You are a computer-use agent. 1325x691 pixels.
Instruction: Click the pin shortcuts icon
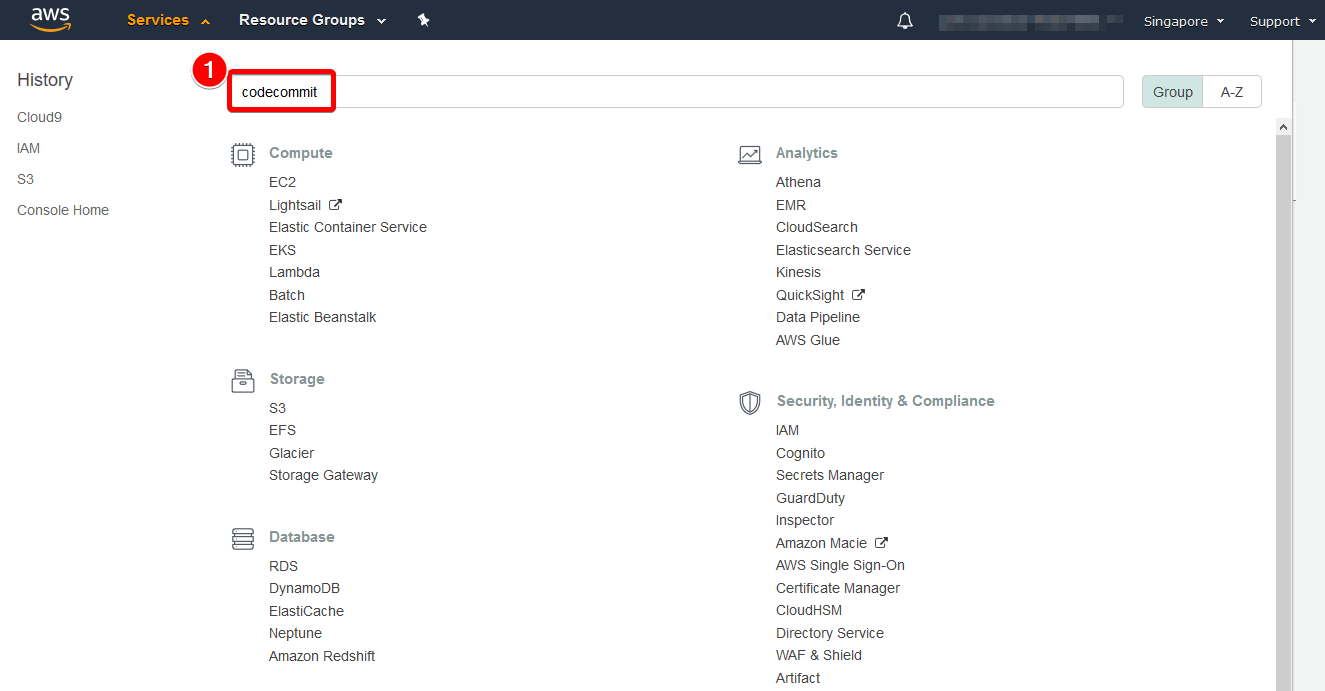point(423,20)
